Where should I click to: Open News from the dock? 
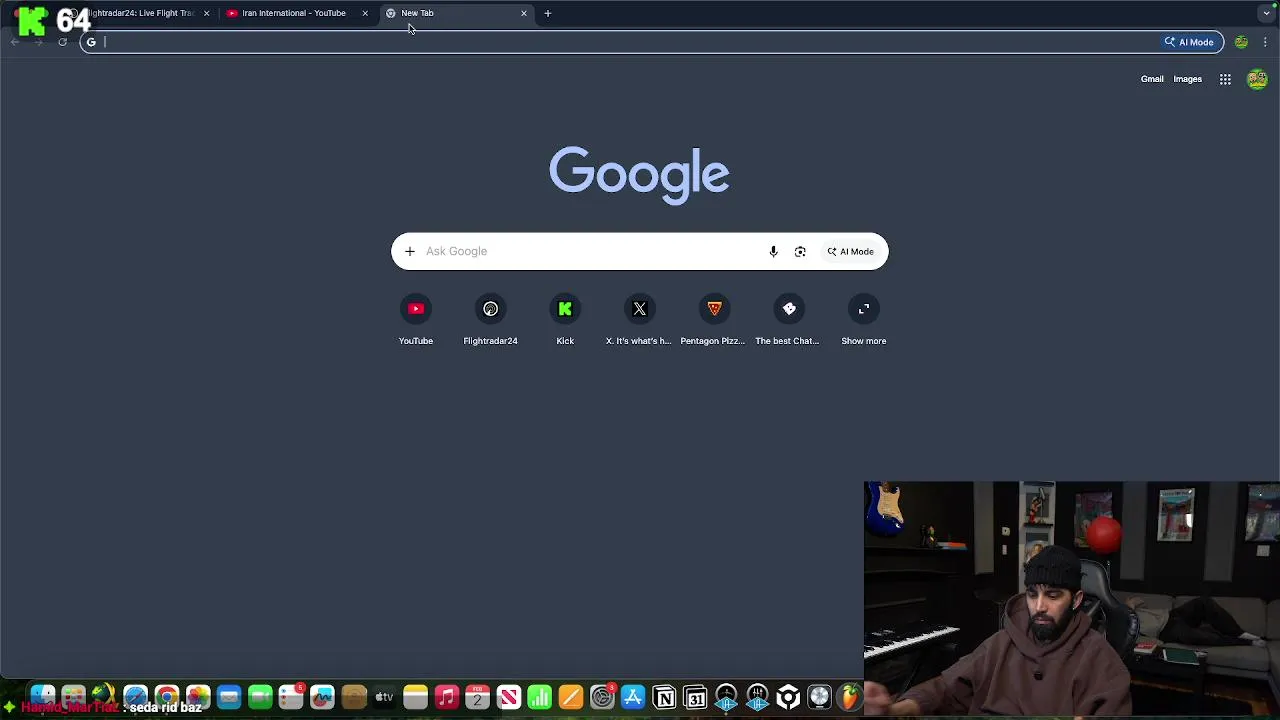(508, 696)
